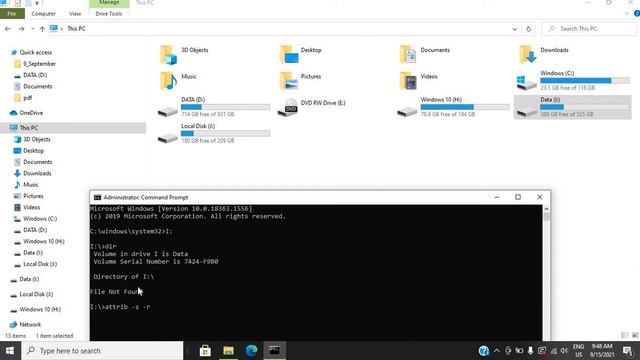This screenshot has width=640, height=360.
Task: Select the Windows 10 (H:) drive tile
Action: pyautogui.click(x=453, y=107)
